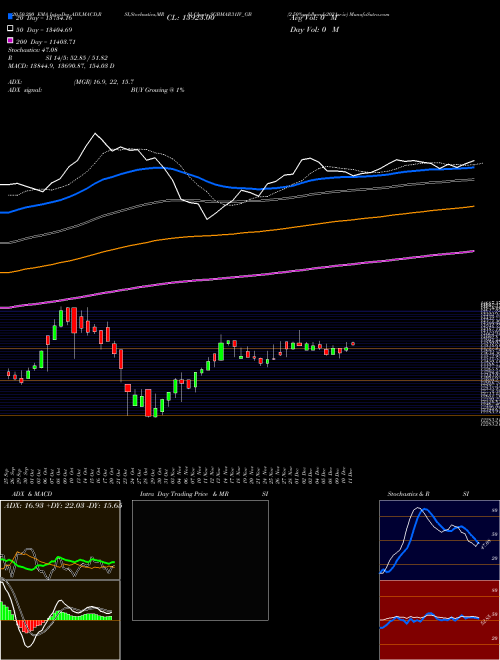Click the 'SI 14/3: 52.85 / 51.82' reading
This screenshot has width=500, height=660.
point(75,58)
